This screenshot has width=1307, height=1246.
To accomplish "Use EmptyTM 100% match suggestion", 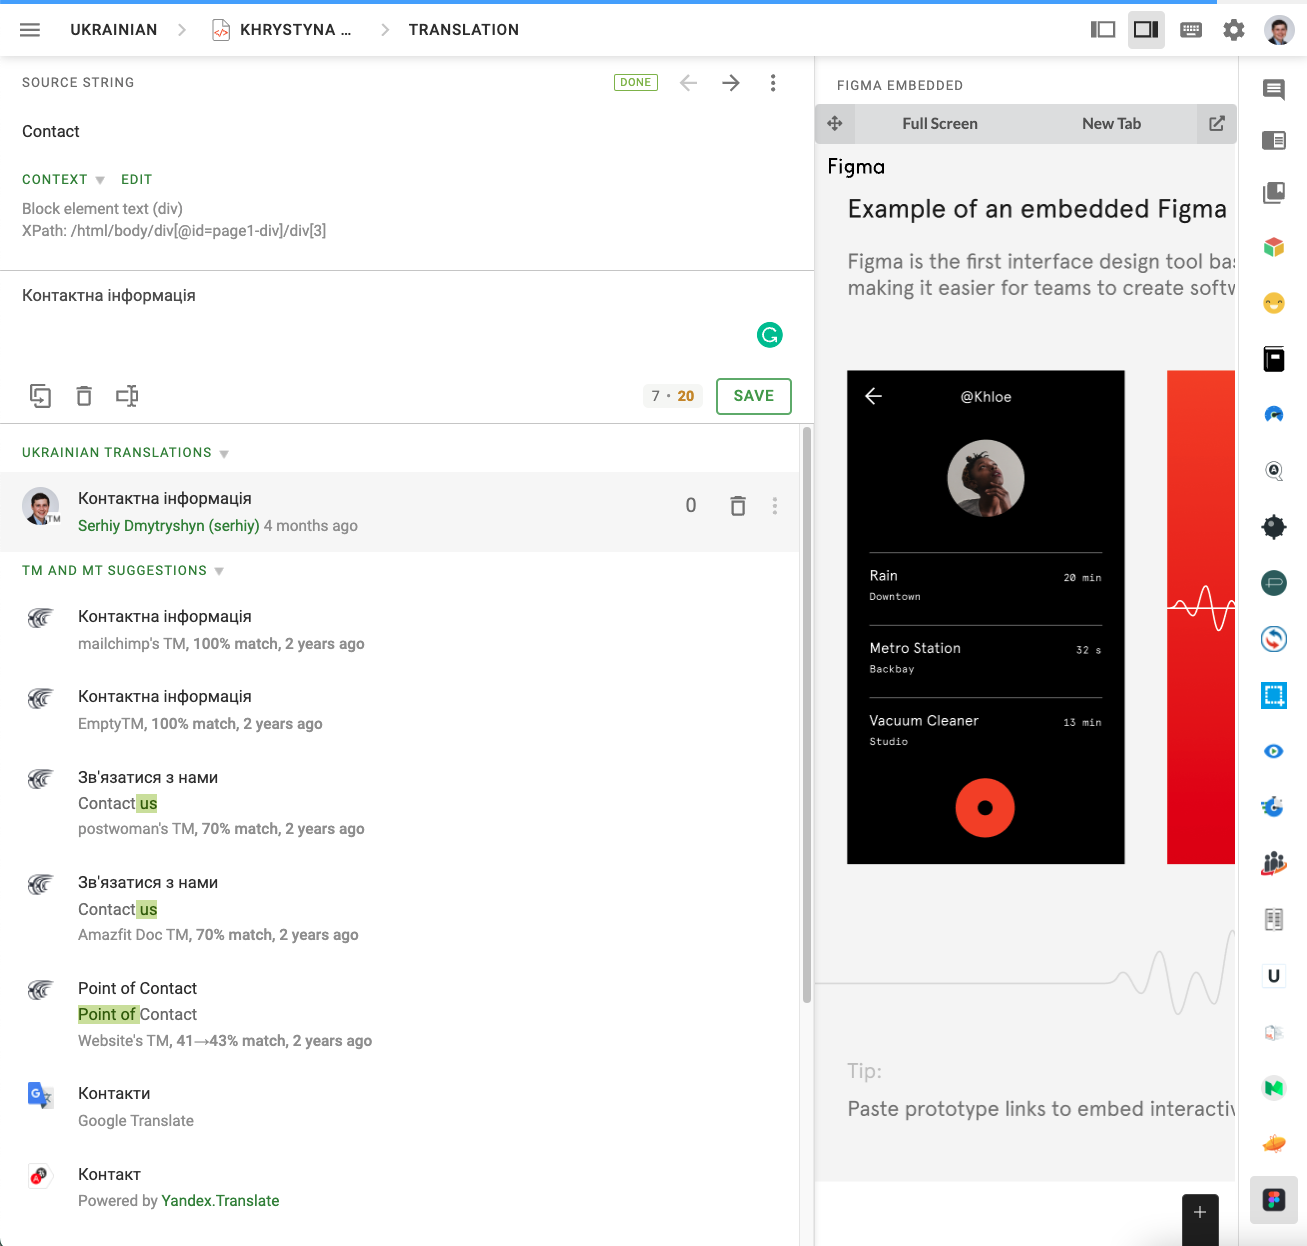I will pyautogui.click(x=400, y=710).
